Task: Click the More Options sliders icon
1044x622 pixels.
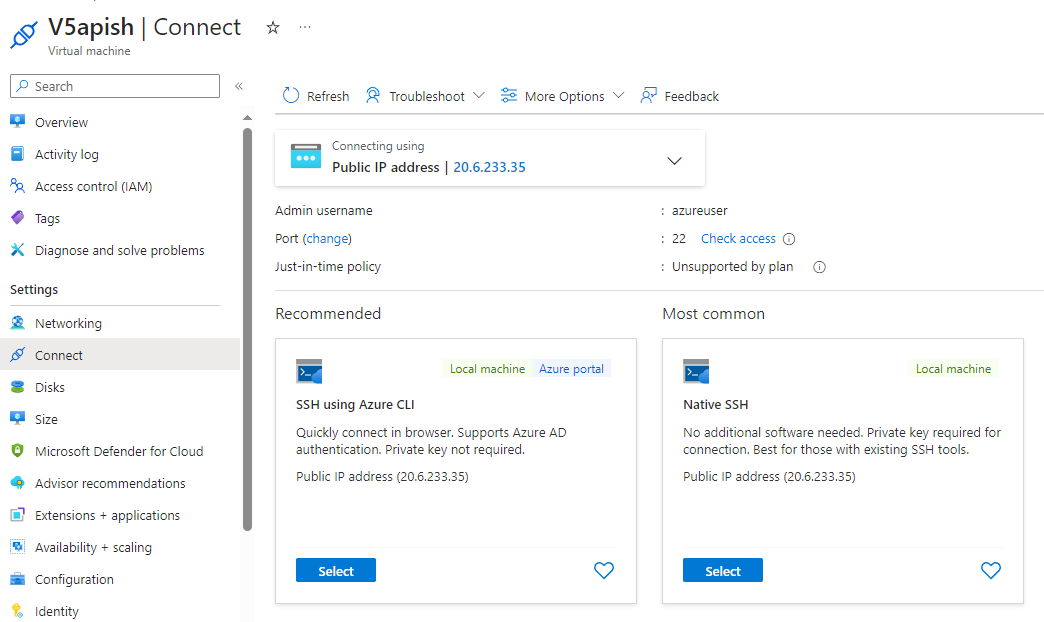Action: 509,96
